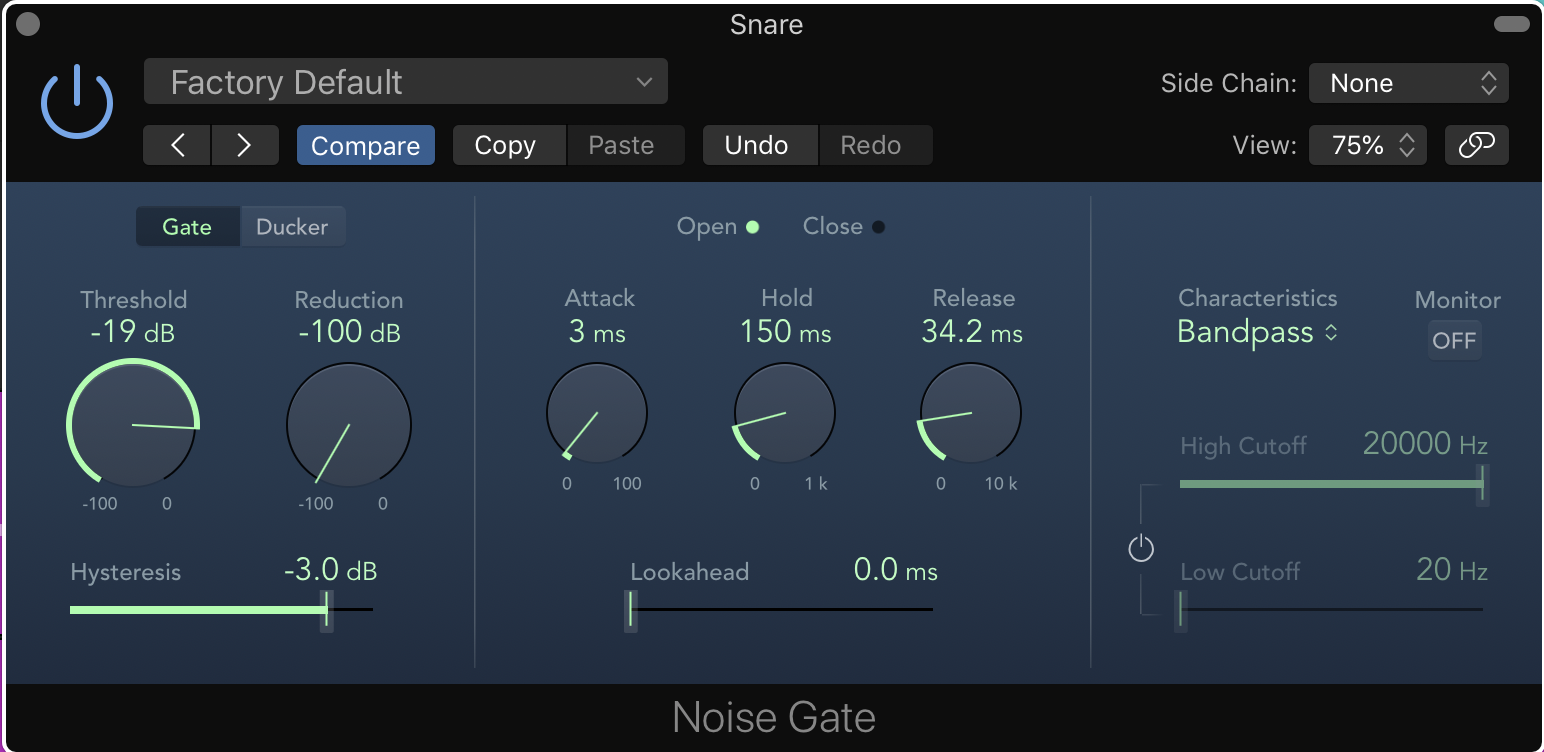Click the 20 Hz Low Cutoff value
The width and height of the screenshot is (1544, 752).
[x=1452, y=570]
